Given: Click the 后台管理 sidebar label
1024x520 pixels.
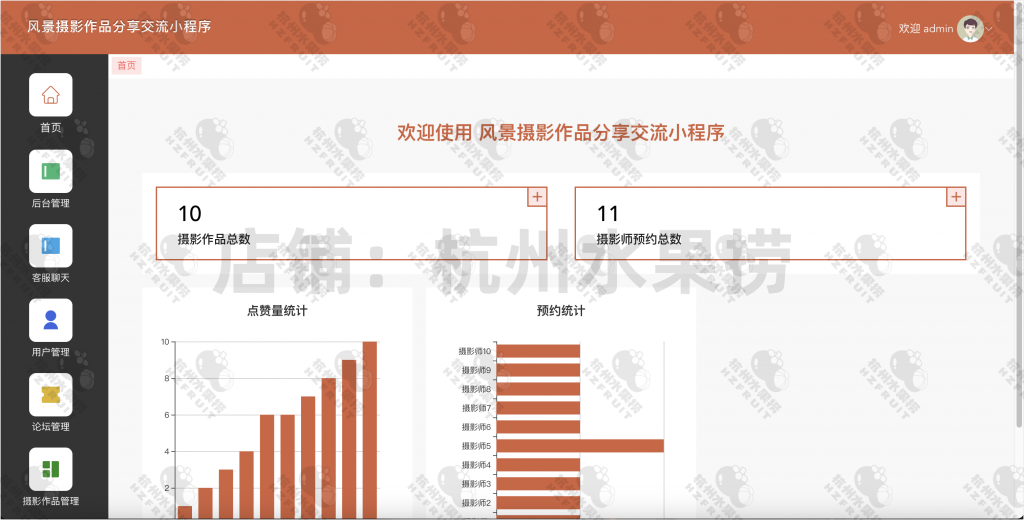Looking at the screenshot, I should point(50,203).
